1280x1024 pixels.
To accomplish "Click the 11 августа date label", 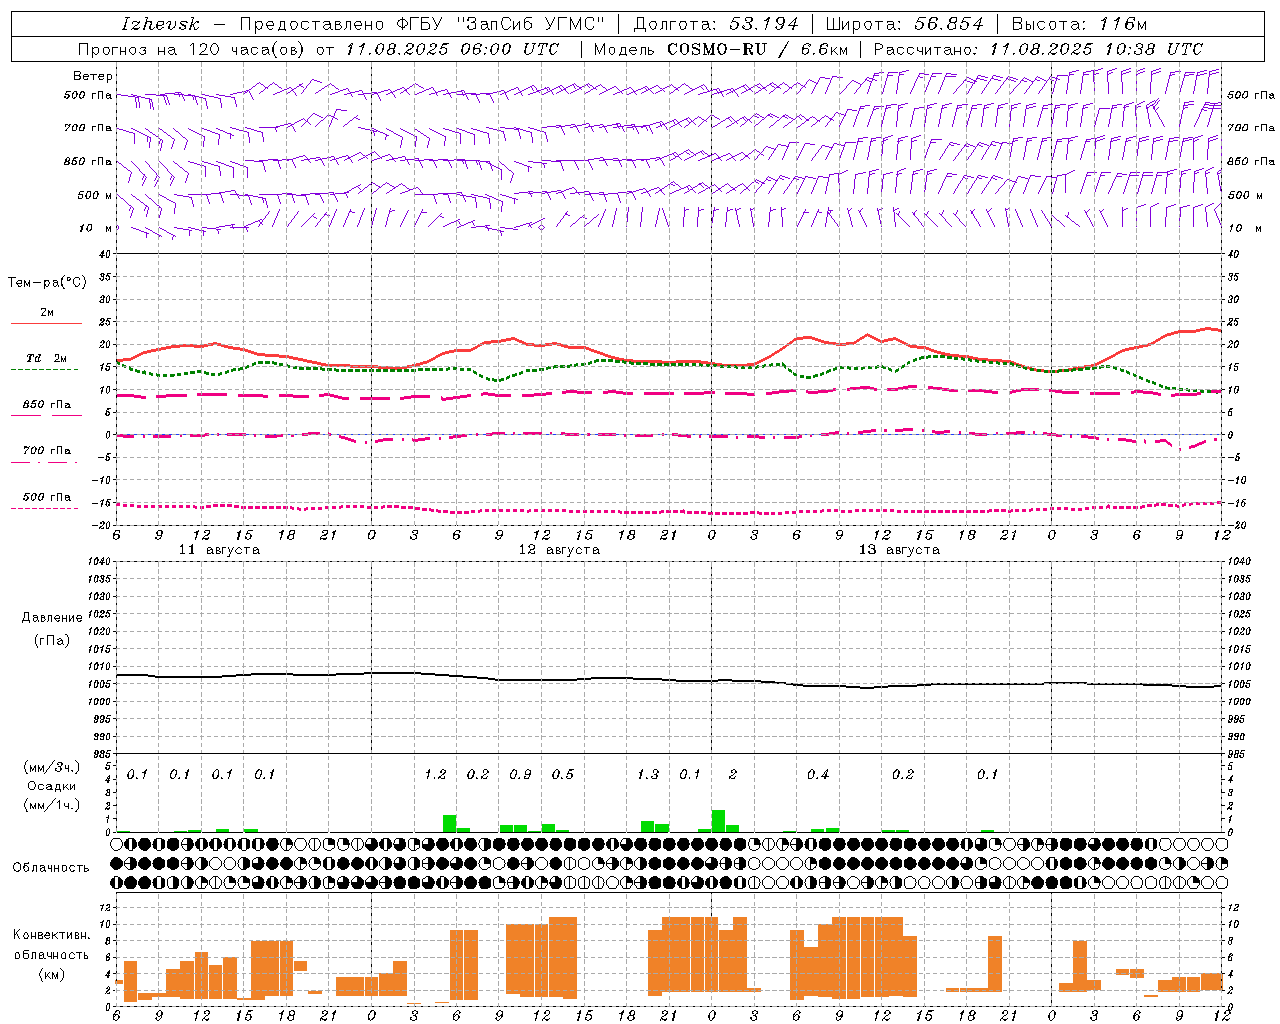I will pyautogui.click(x=219, y=550).
